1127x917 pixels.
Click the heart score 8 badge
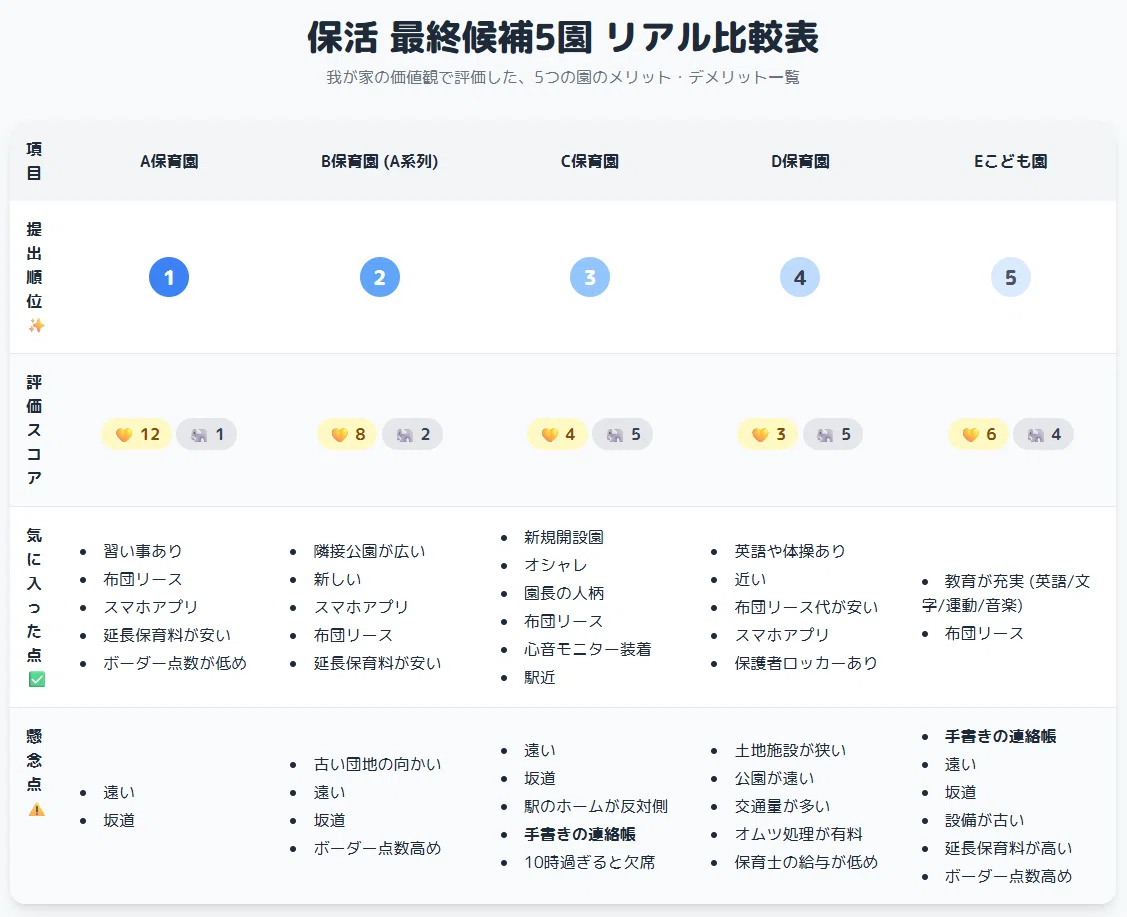(x=347, y=434)
